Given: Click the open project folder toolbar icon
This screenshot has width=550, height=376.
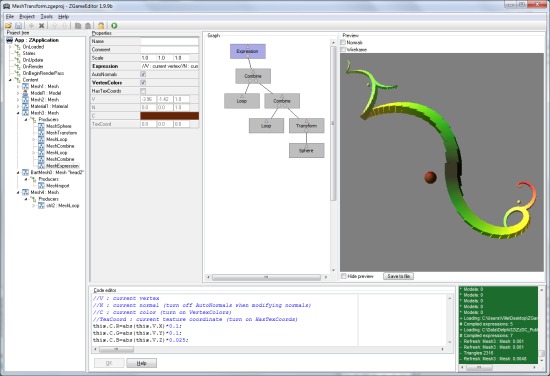Looking at the screenshot, I should (x=8, y=26).
